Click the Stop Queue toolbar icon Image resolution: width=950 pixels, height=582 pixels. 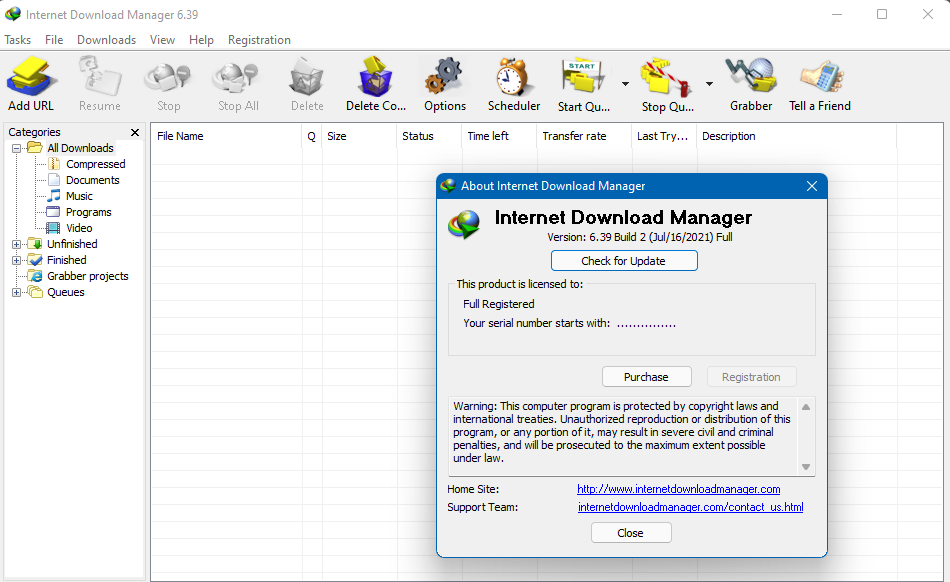[666, 78]
